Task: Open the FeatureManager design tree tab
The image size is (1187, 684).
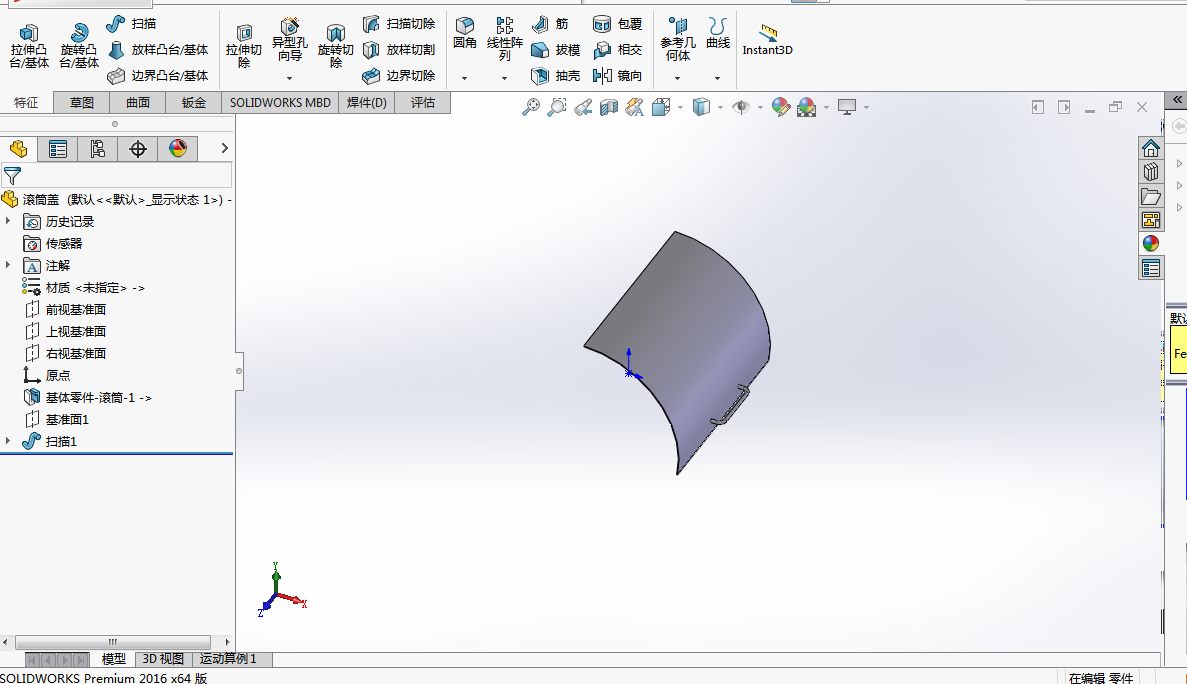Action: pyautogui.click(x=18, y=149)
